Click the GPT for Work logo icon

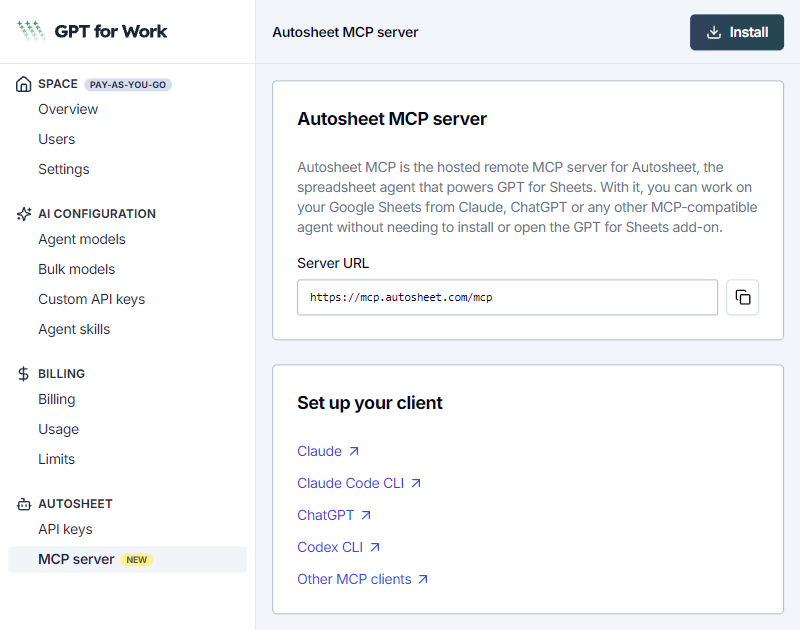[31, 31]
